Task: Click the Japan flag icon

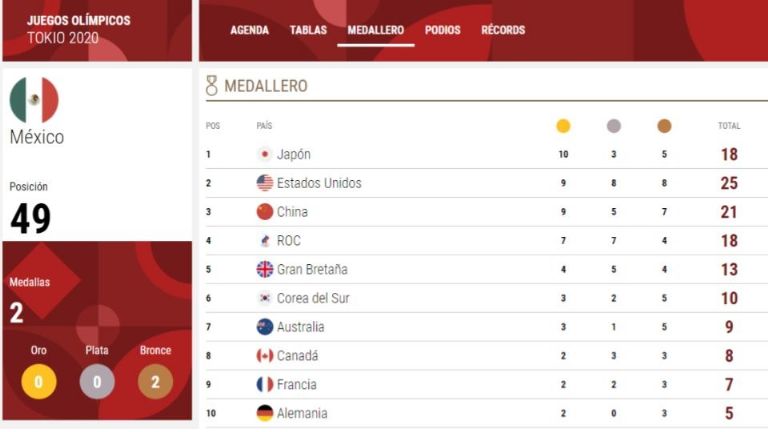Action: [265, 154]
